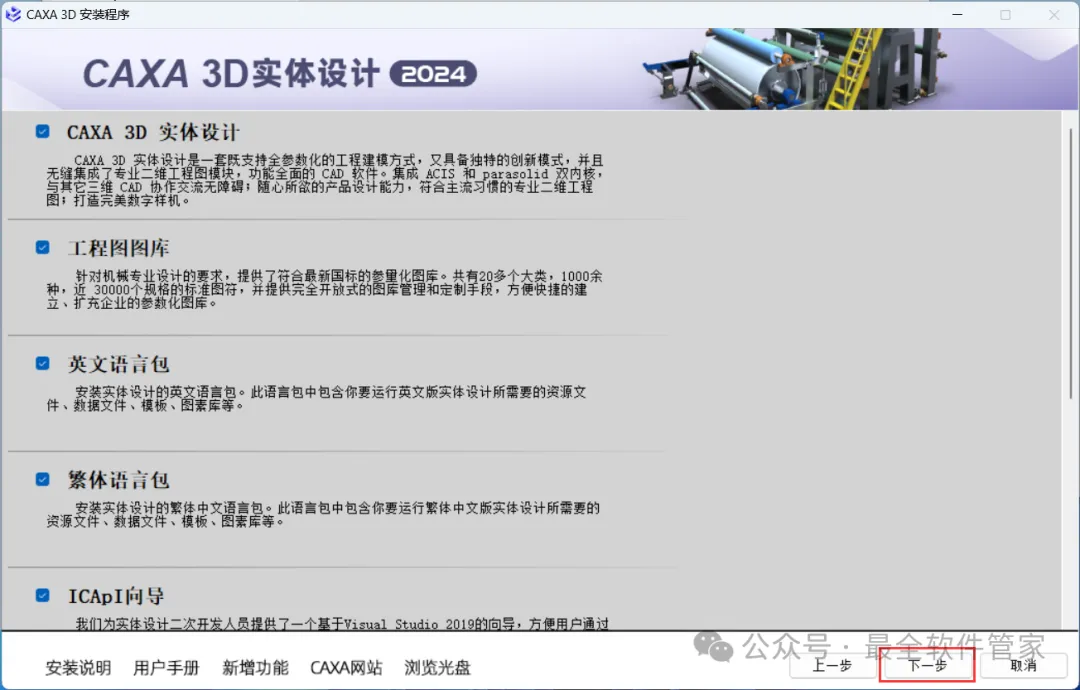Click the 下一步 button
This screenshot has width=1080, height=690.
[927, 665]
